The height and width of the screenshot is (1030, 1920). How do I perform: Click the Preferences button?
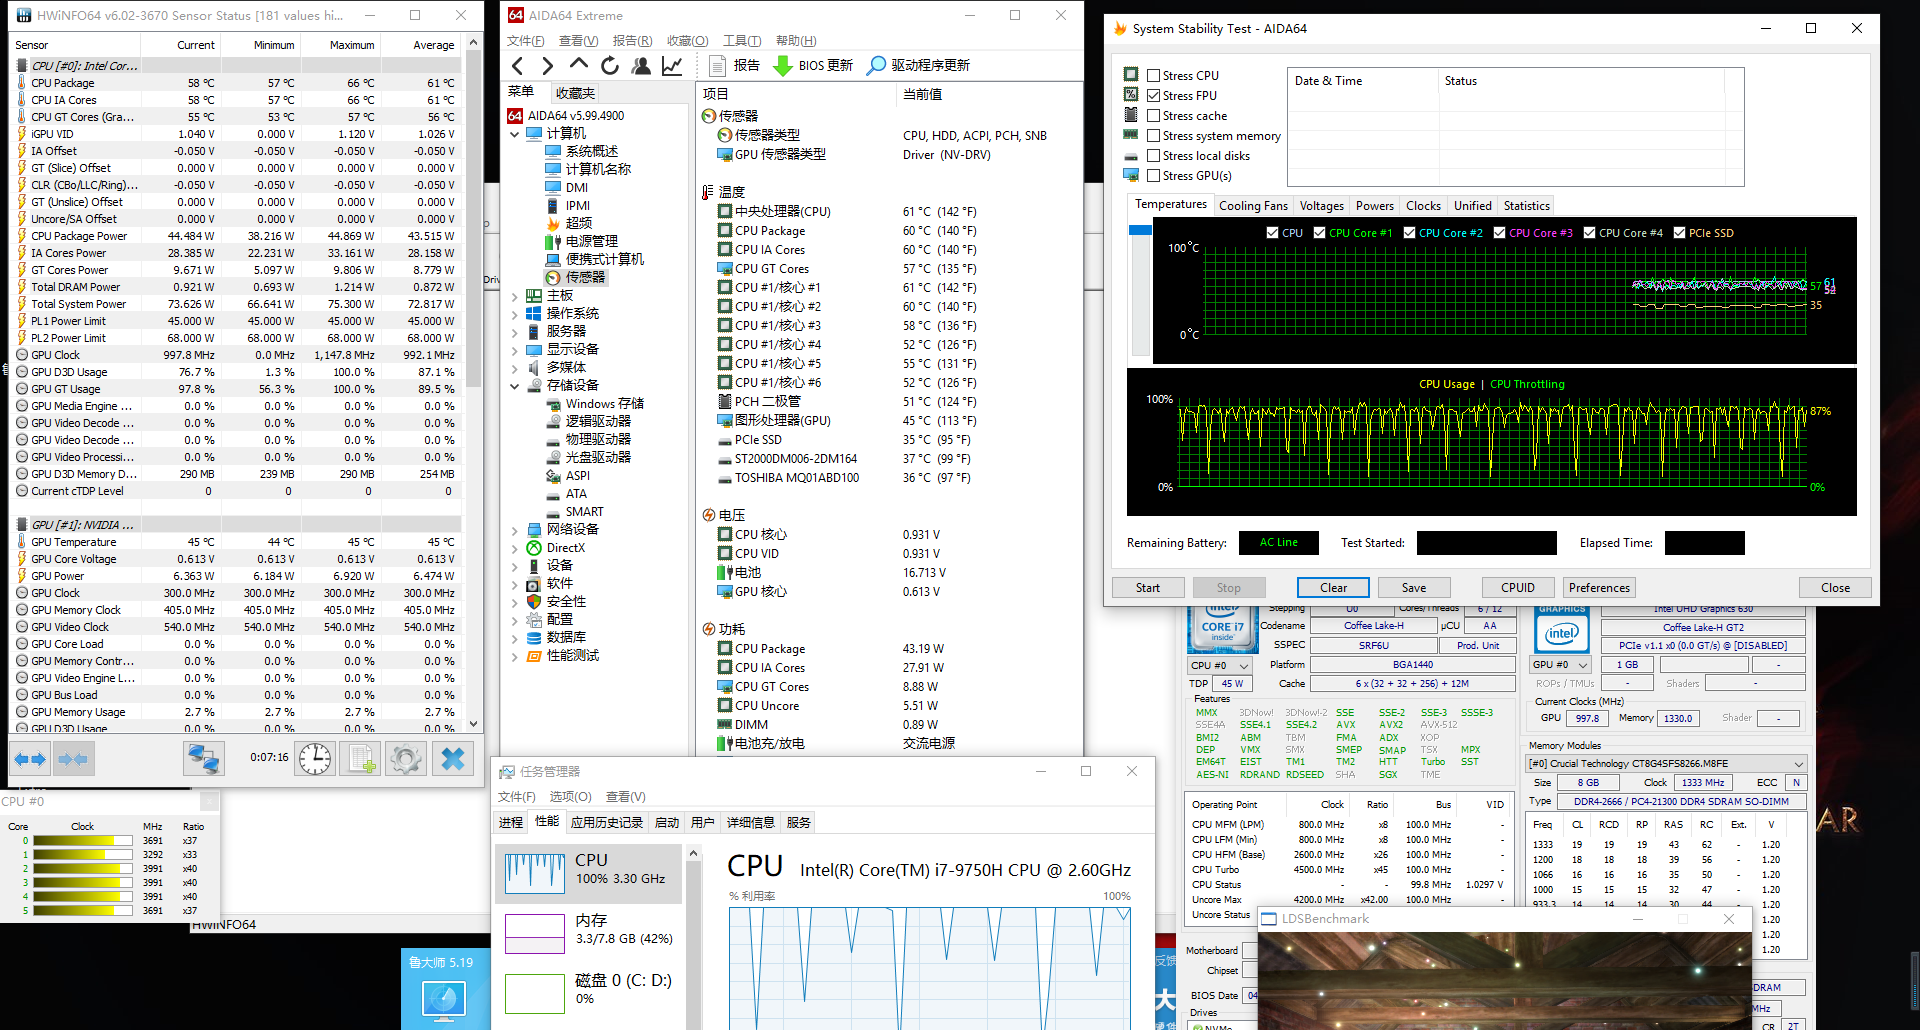1598,588
